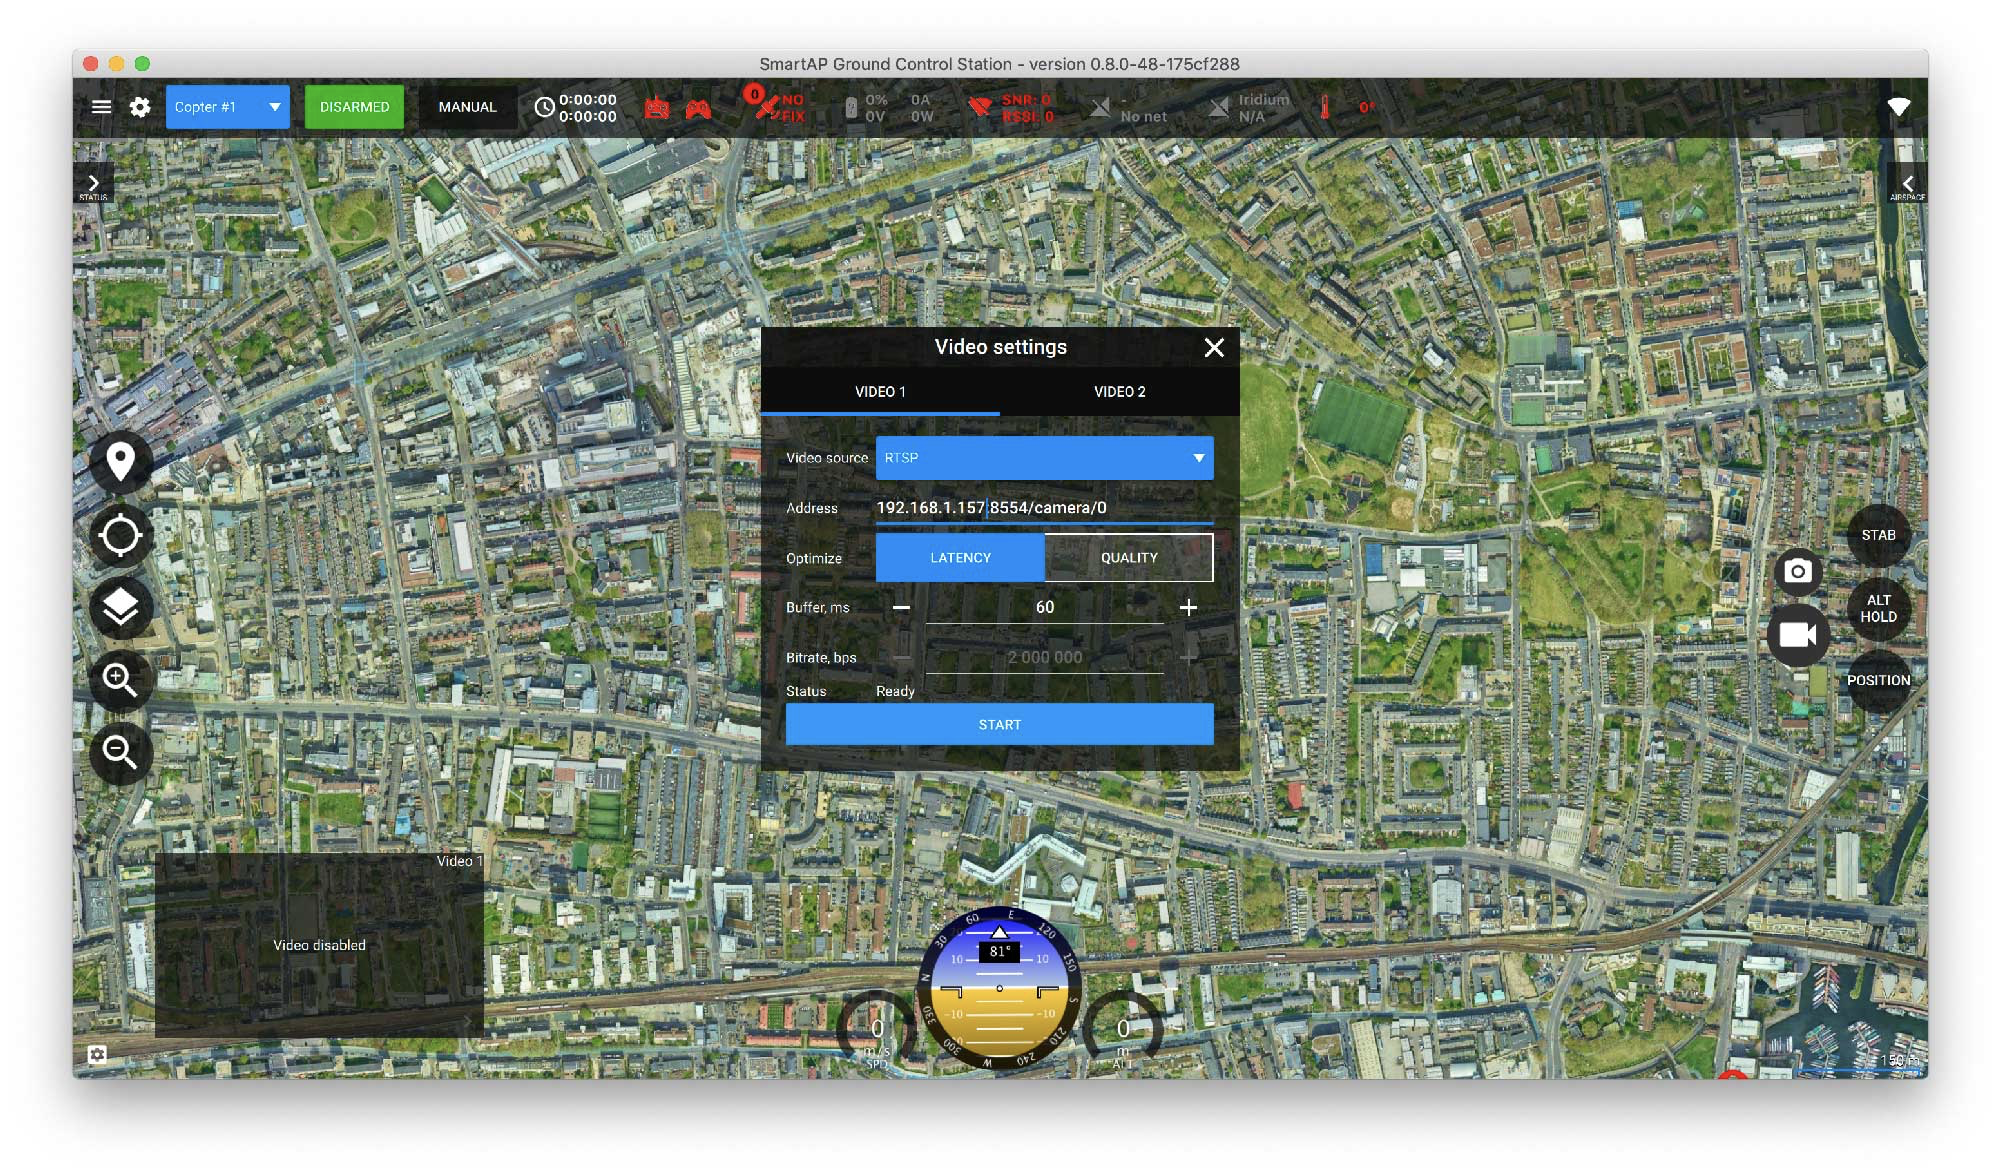Click the START video button

pos(1000,725)
